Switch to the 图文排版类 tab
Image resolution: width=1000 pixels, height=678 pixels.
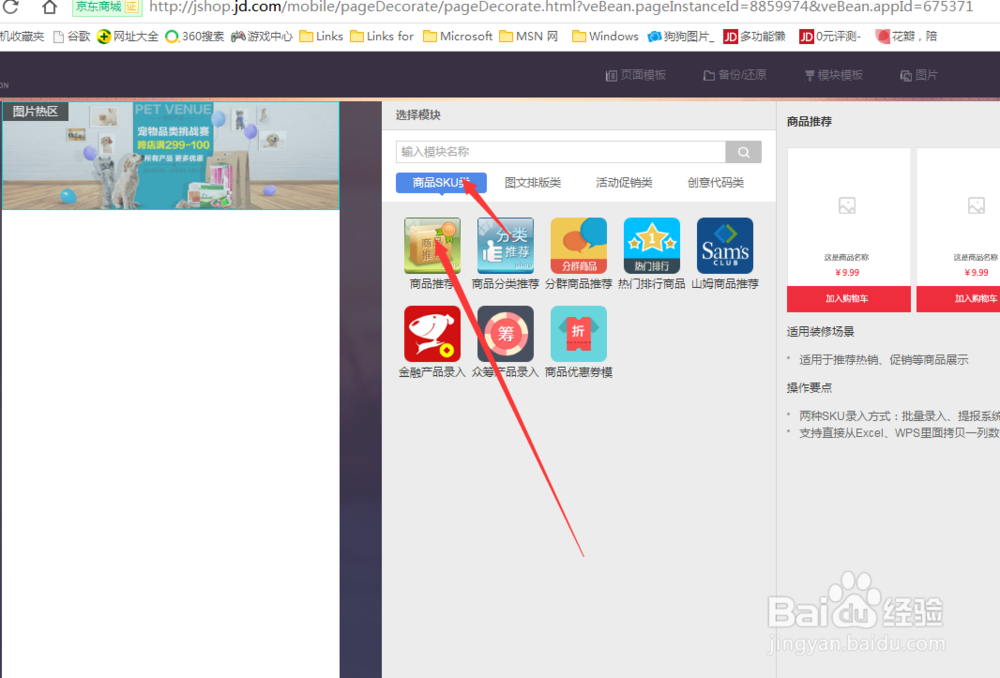click(x=533, y=183)
